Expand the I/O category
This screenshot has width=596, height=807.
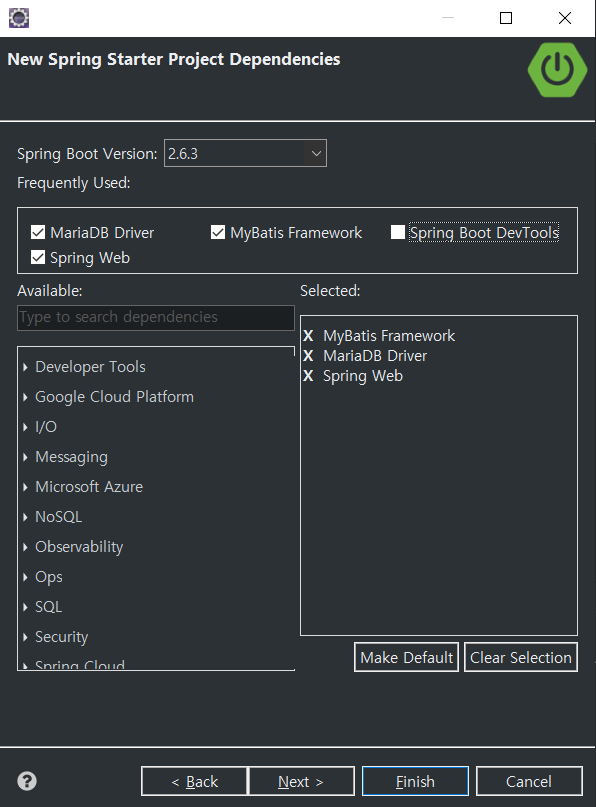click(25, 427)
